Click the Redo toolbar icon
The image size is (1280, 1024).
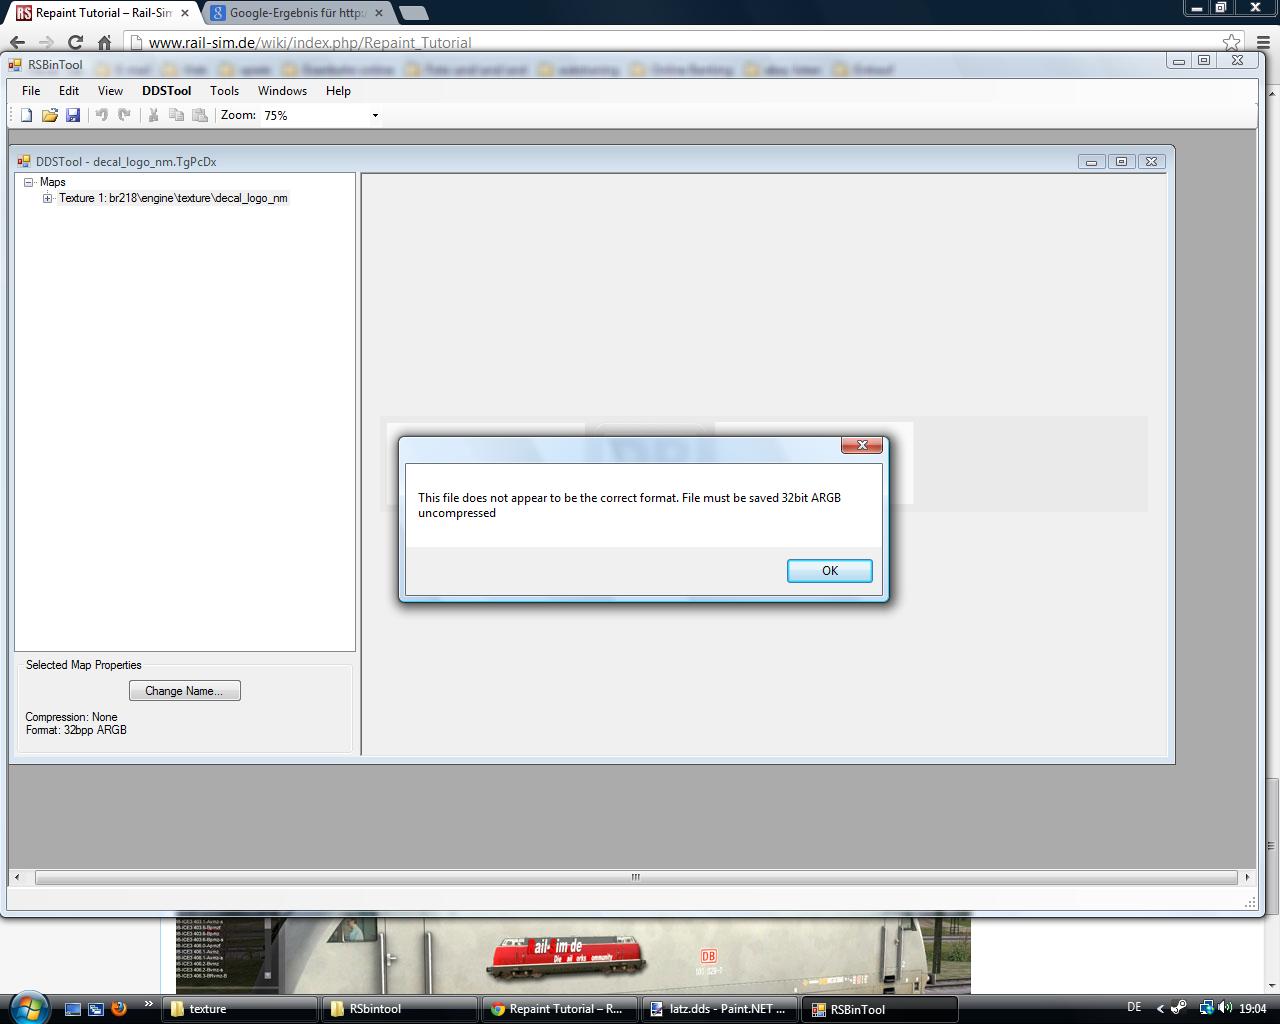tap(124, 115)
